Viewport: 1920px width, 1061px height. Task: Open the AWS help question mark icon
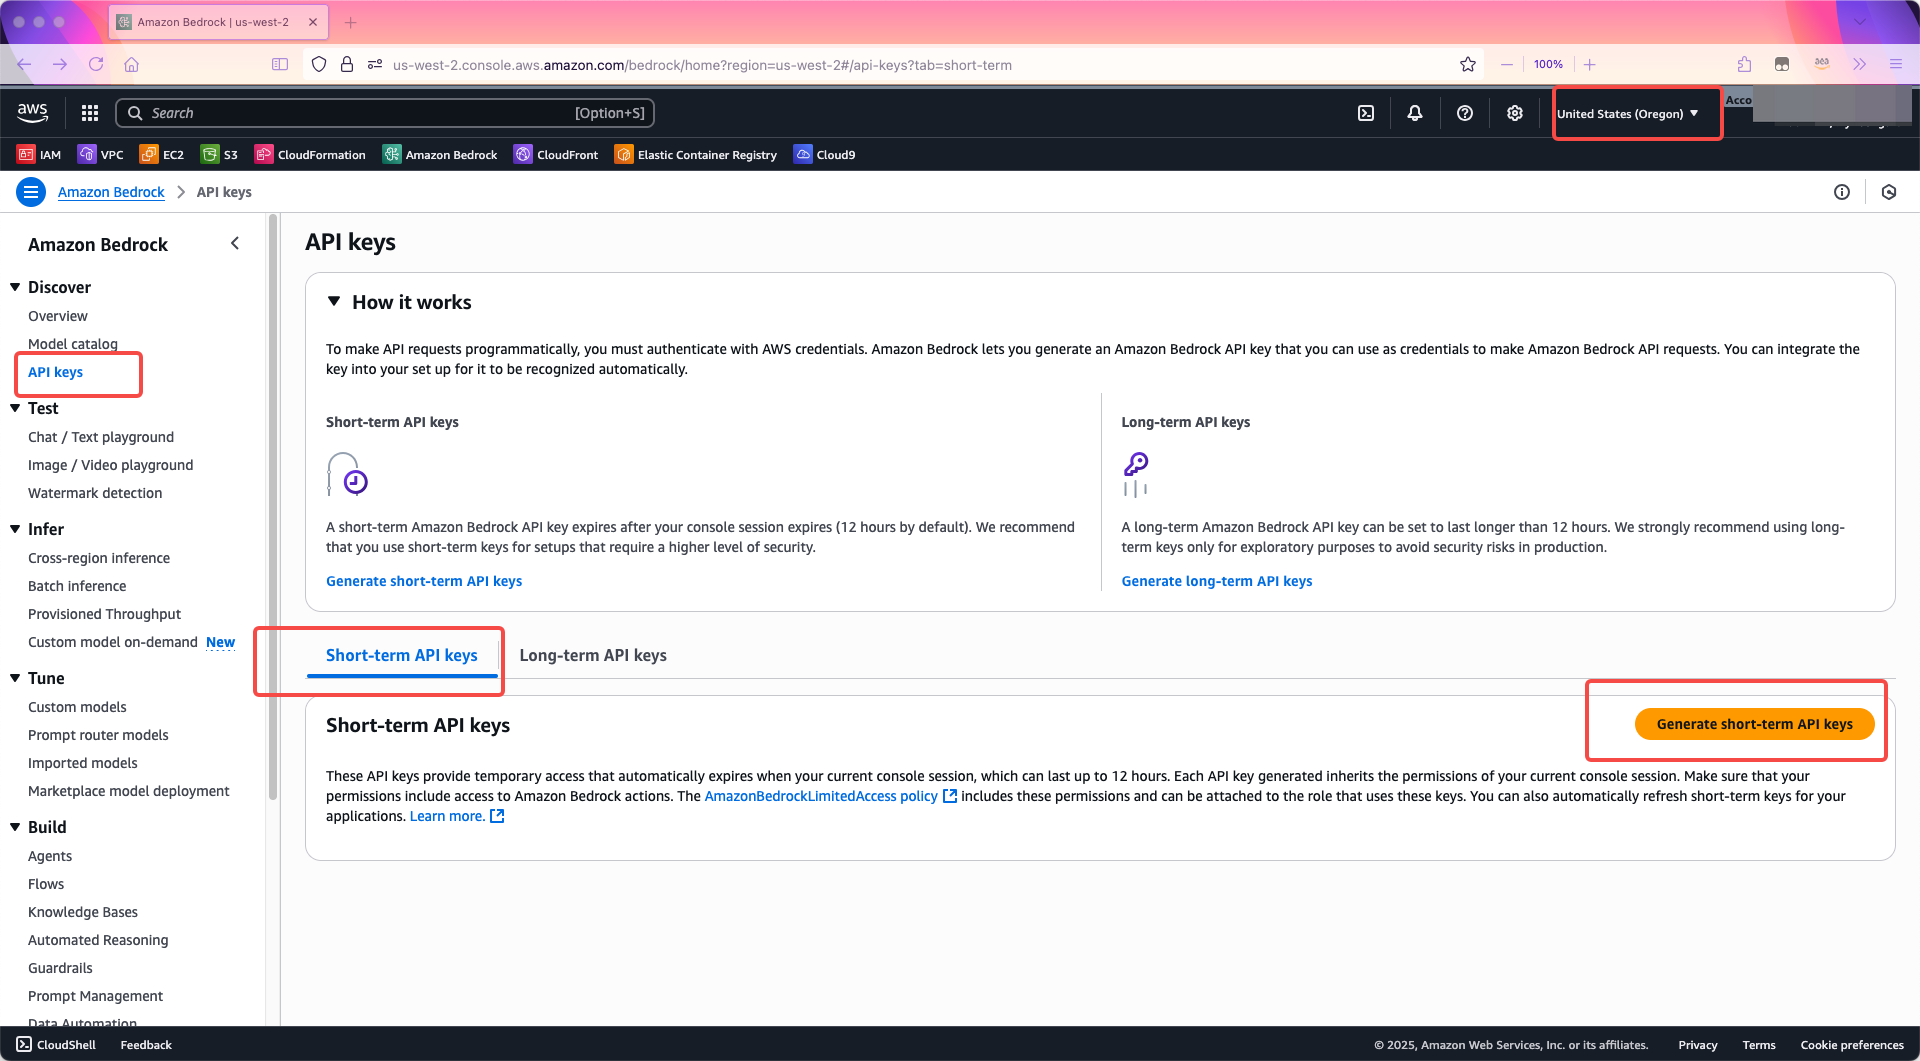[x=1465, y=113]
